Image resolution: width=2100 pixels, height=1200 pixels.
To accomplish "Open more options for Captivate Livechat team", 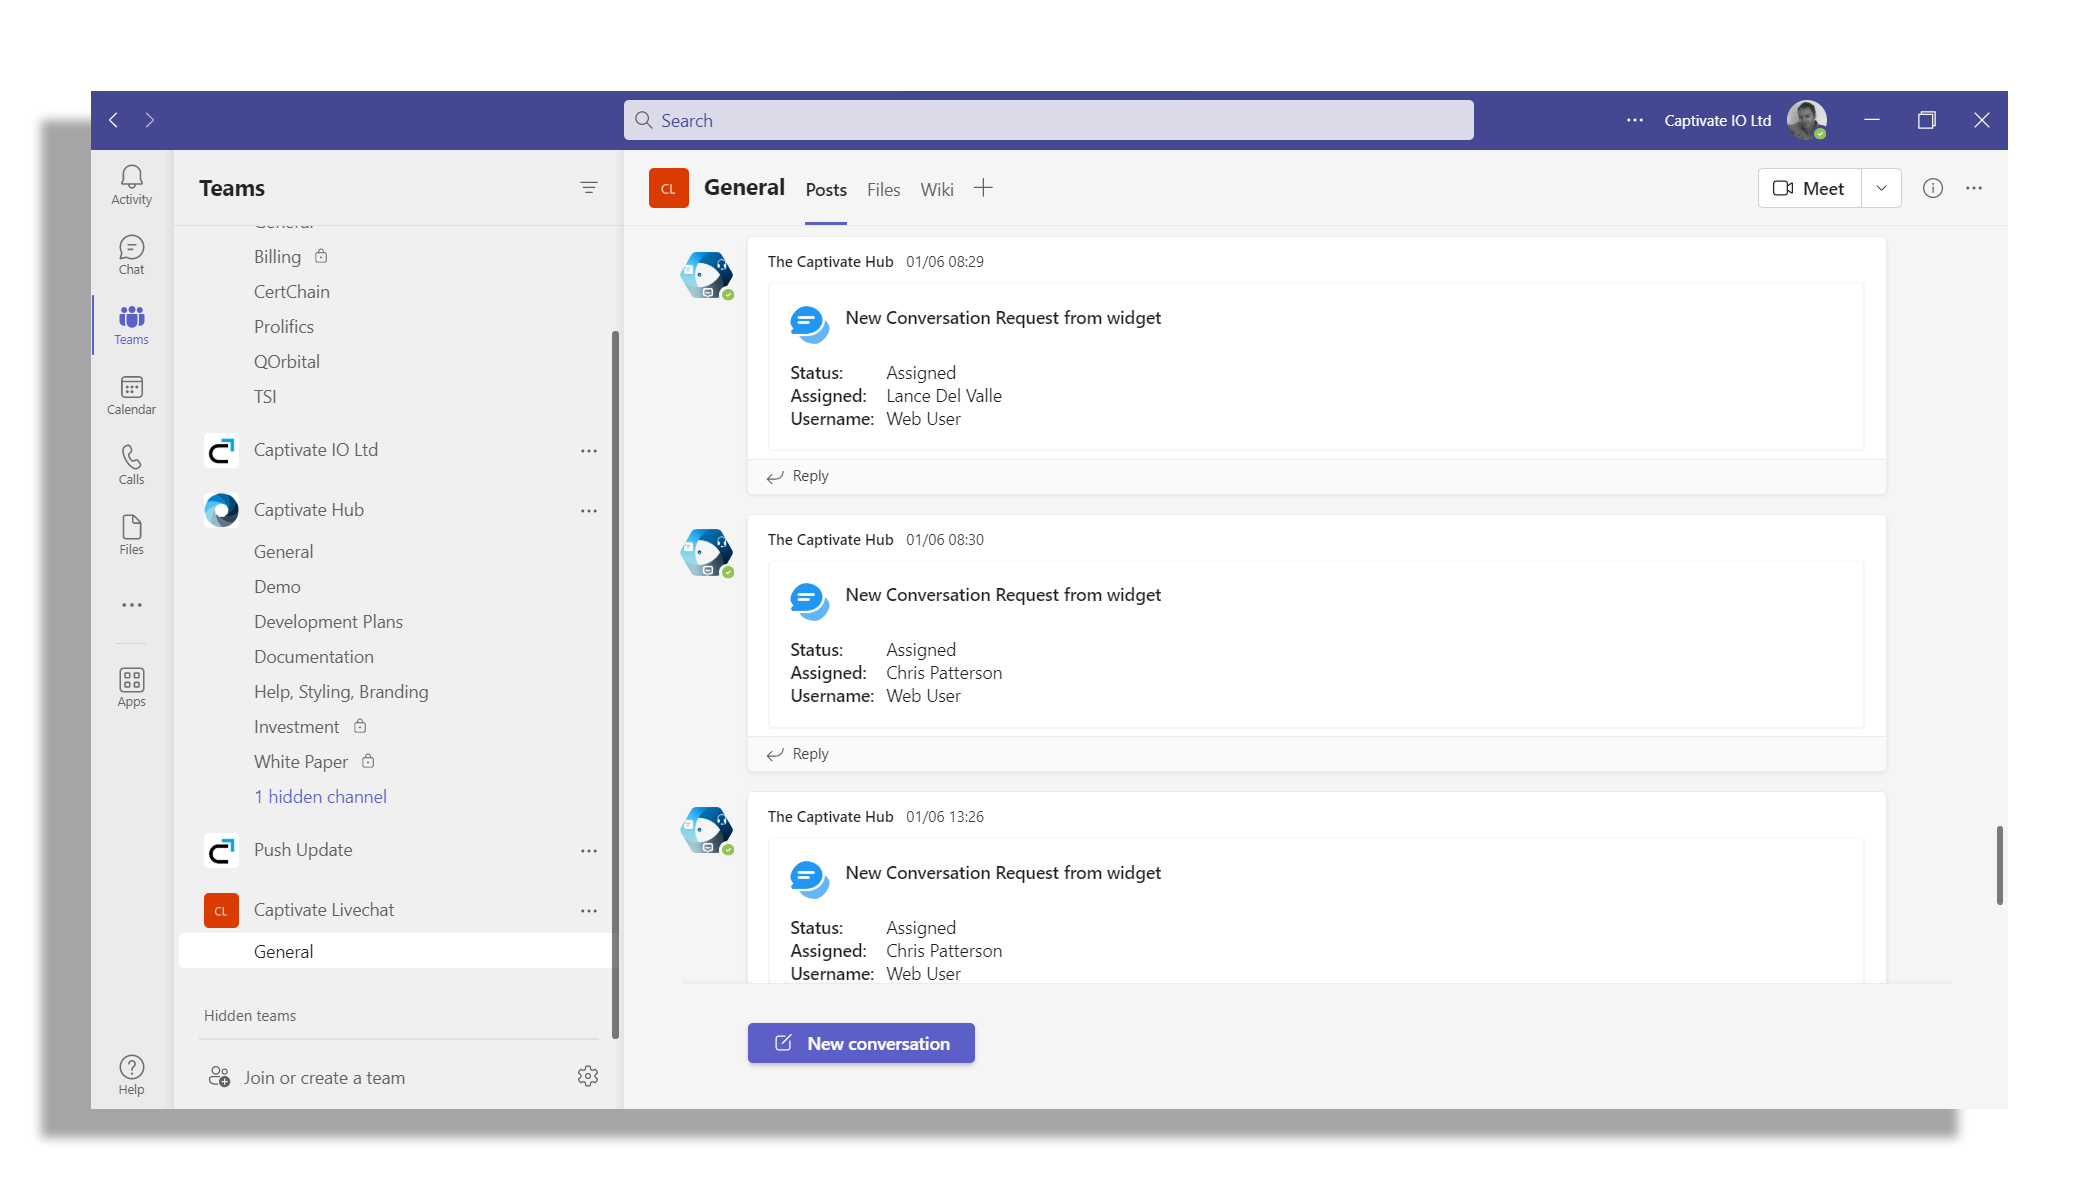I will (589, 911).
